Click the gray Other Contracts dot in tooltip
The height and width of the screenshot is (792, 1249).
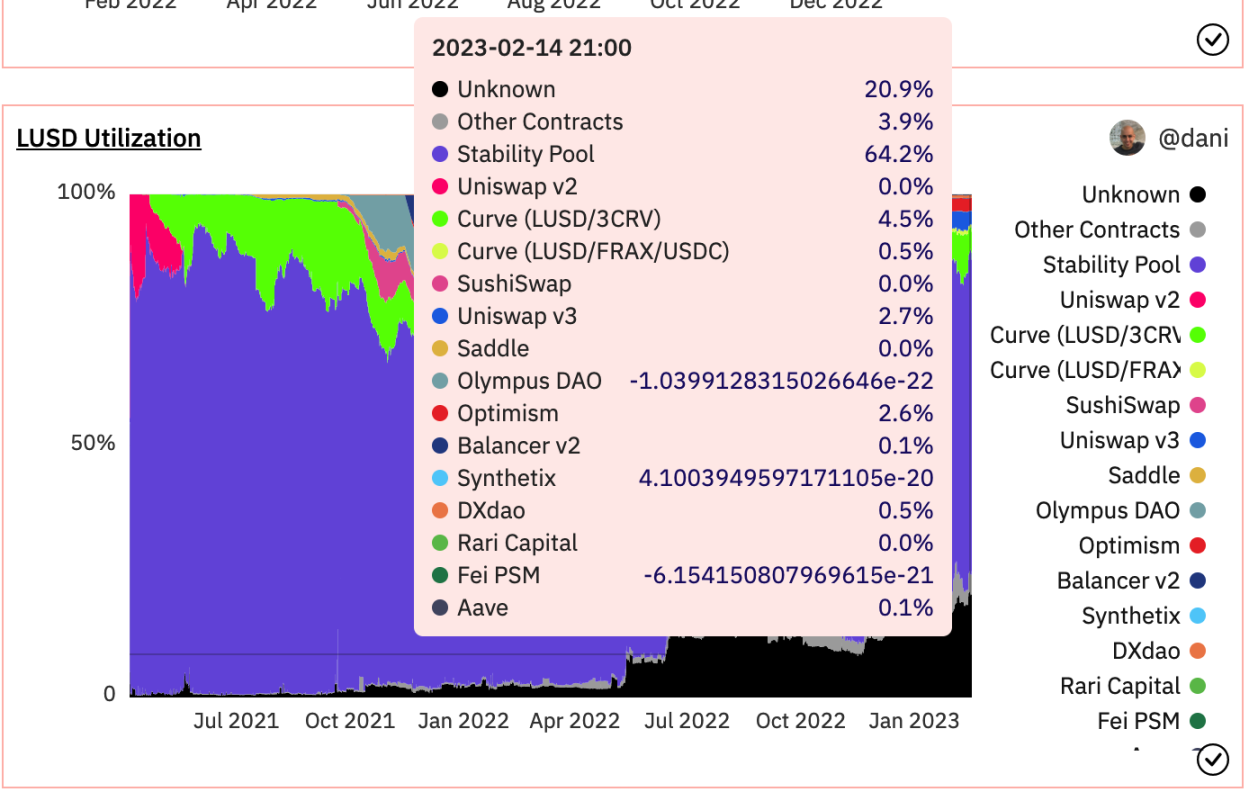click(x=439, y=122)
